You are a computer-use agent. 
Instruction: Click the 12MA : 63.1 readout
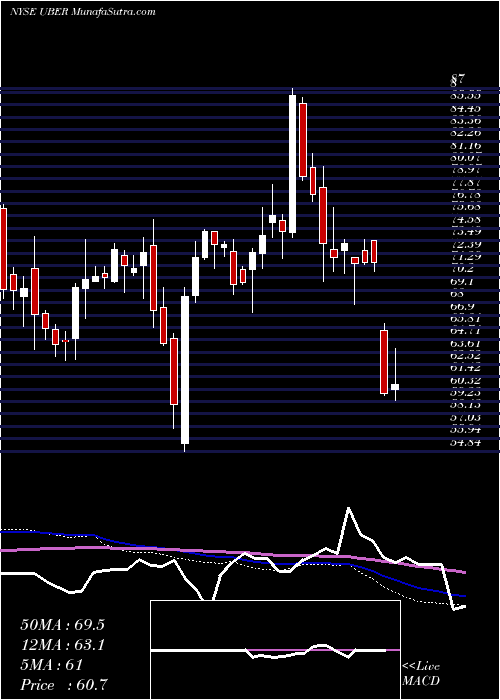tap(62, 645)
